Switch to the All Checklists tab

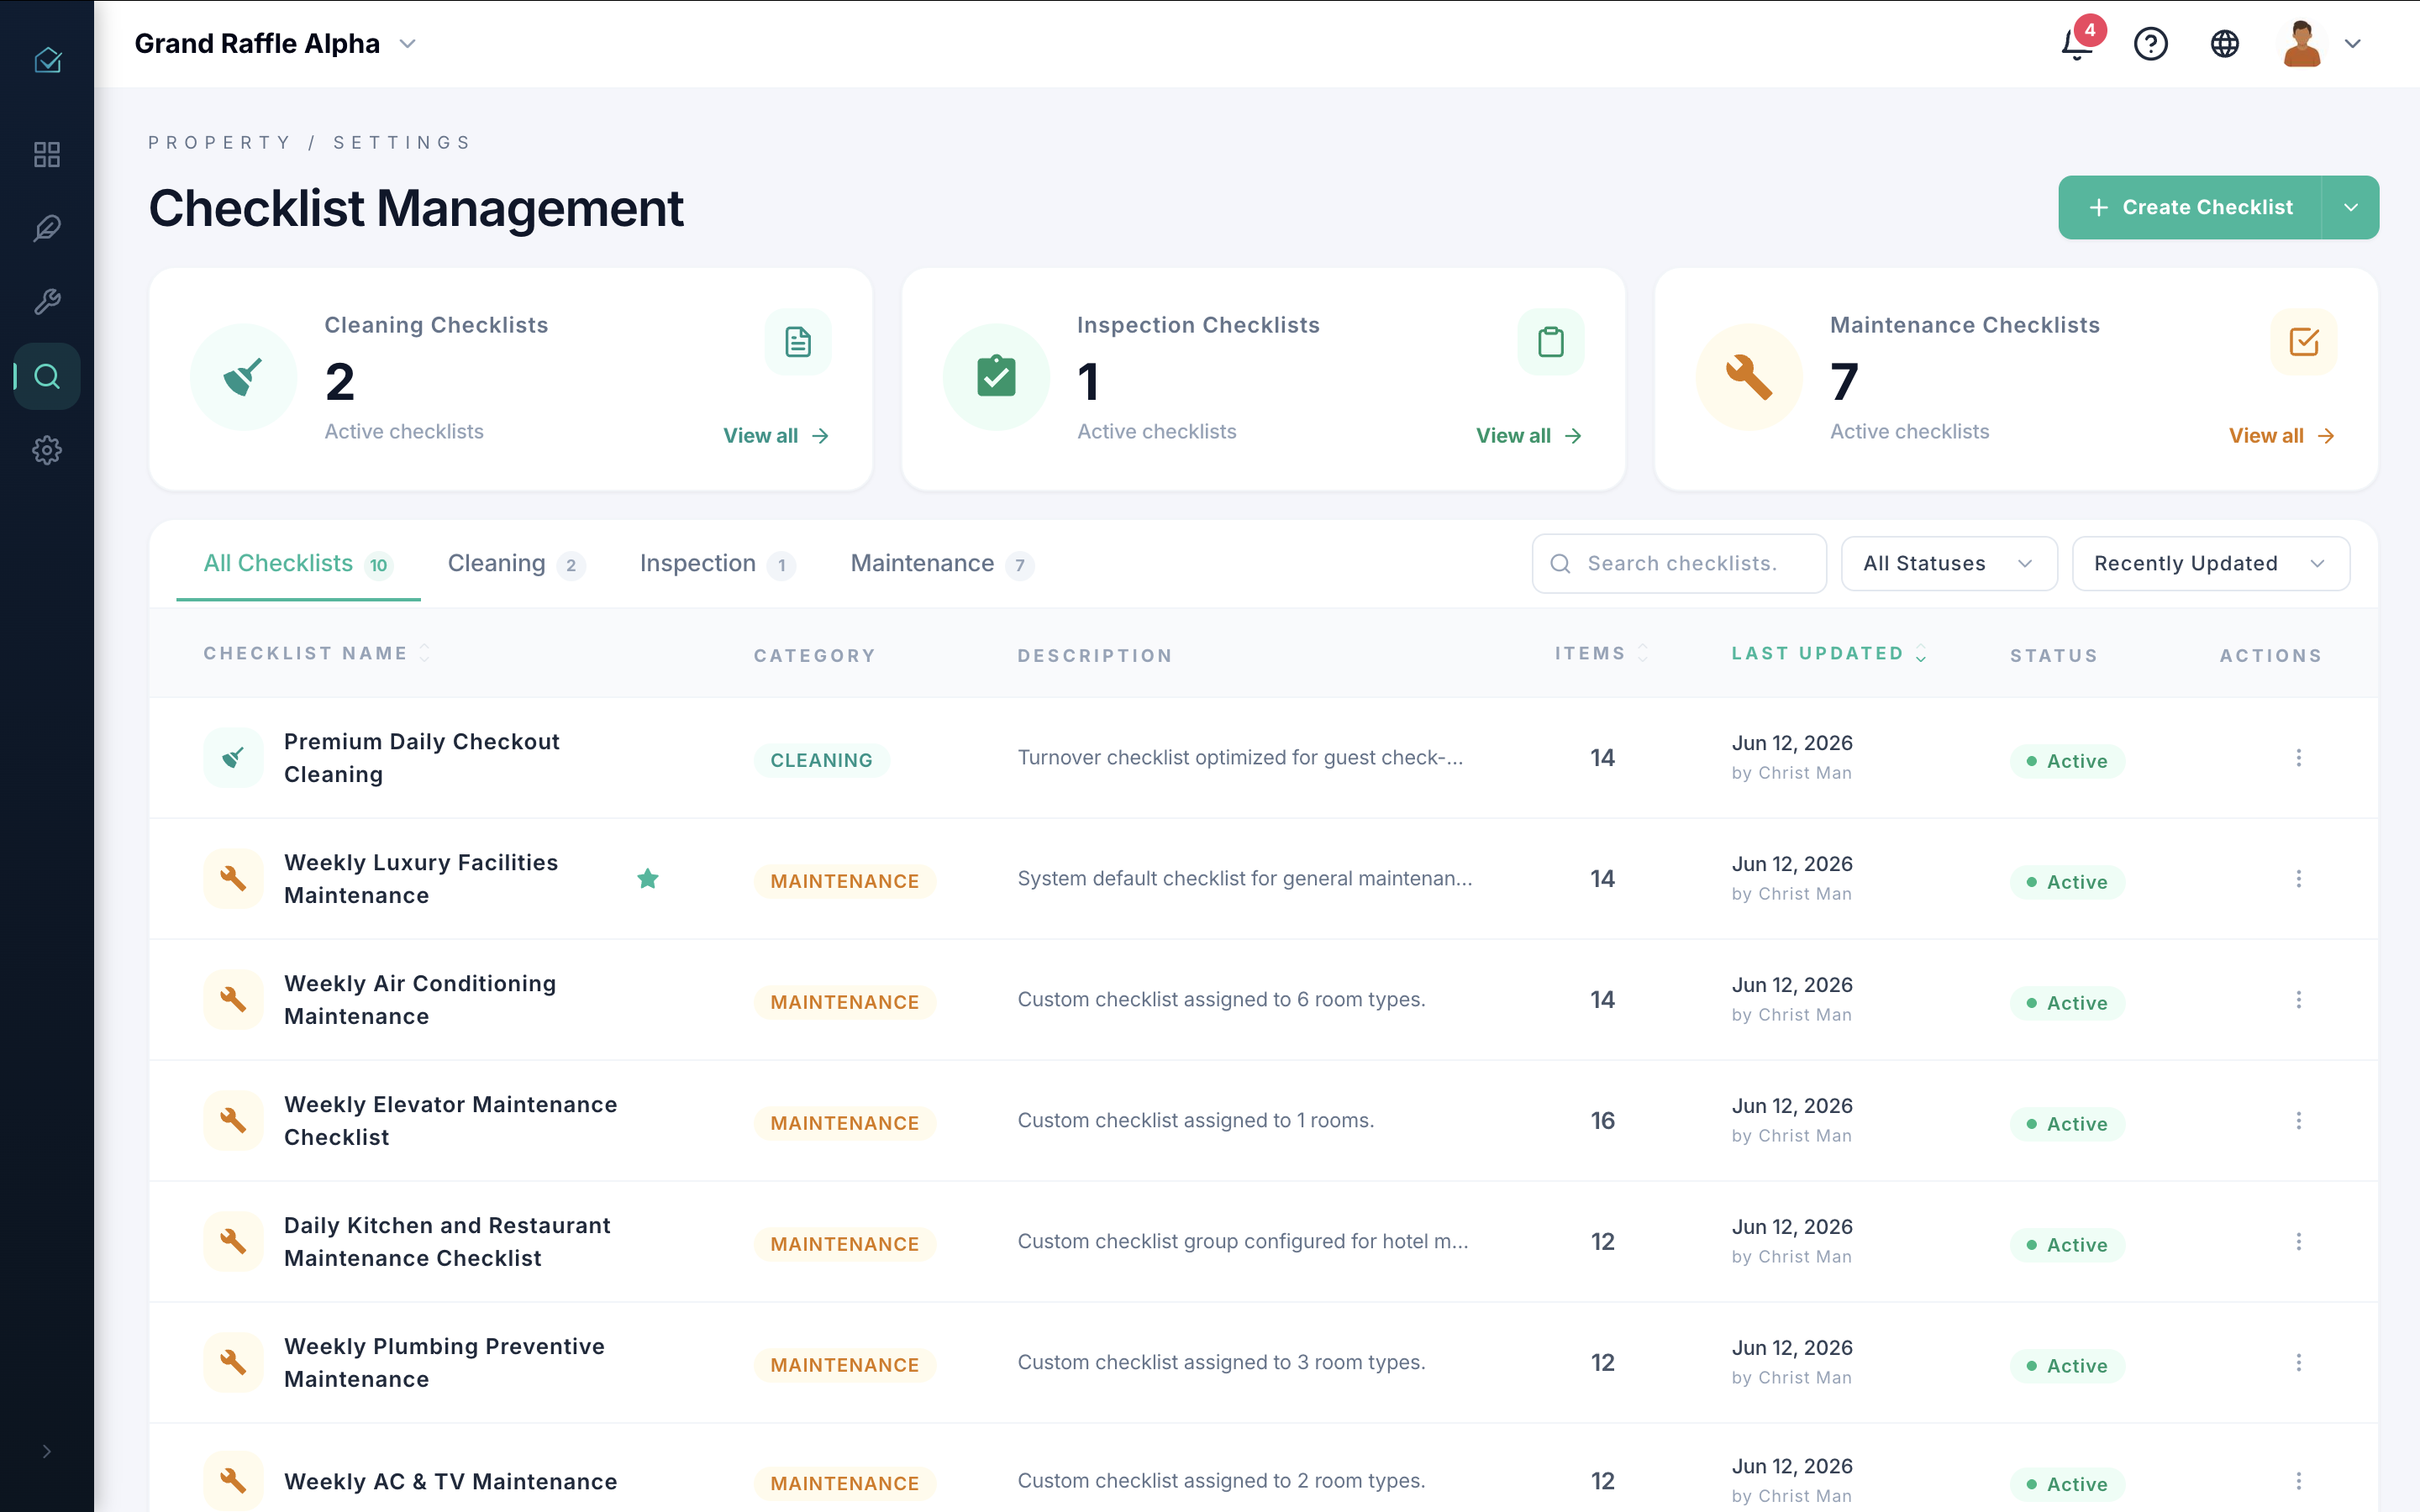pyautogui.click(x=298, y=563)
